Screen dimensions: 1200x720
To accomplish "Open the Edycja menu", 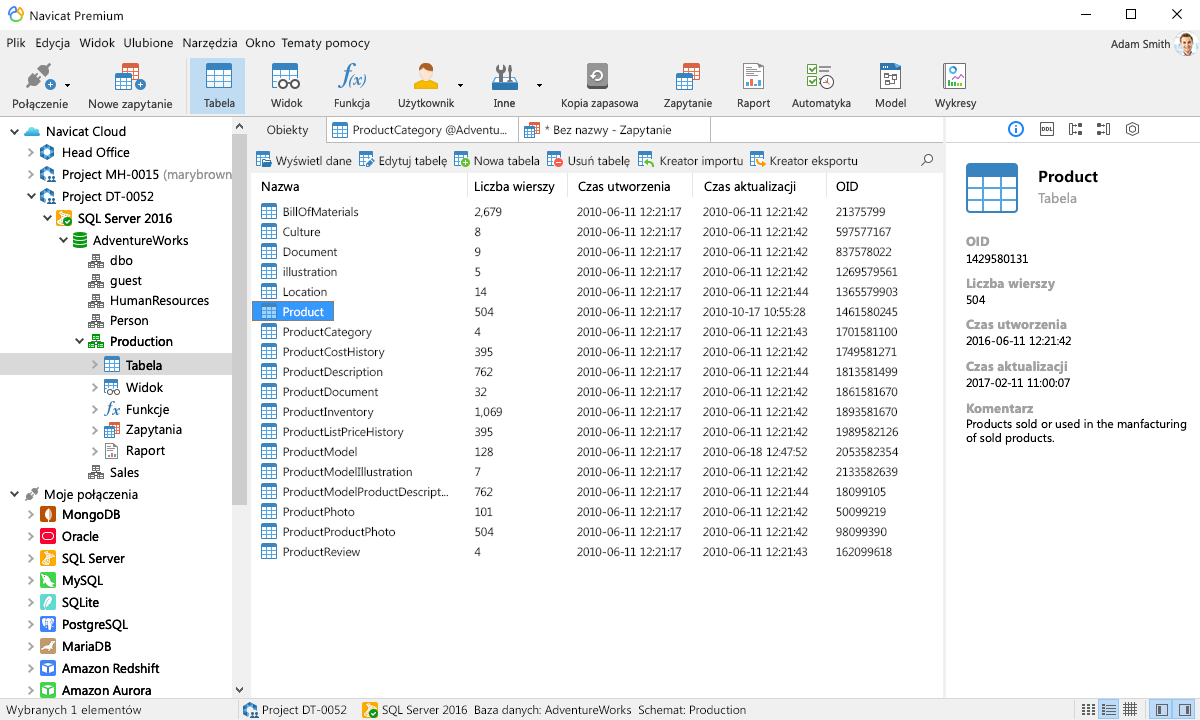I will point(52,43).
